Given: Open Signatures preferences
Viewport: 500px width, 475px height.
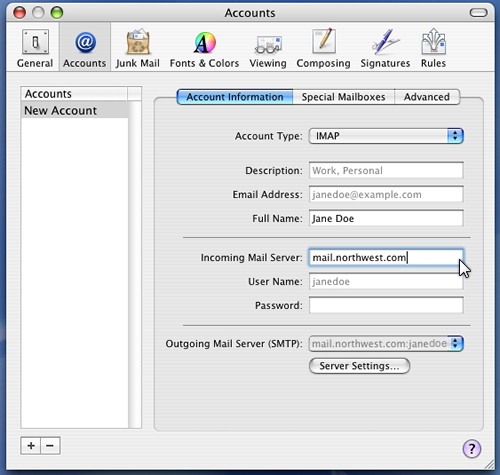Looking at the screenshot, I should [385, 48].
